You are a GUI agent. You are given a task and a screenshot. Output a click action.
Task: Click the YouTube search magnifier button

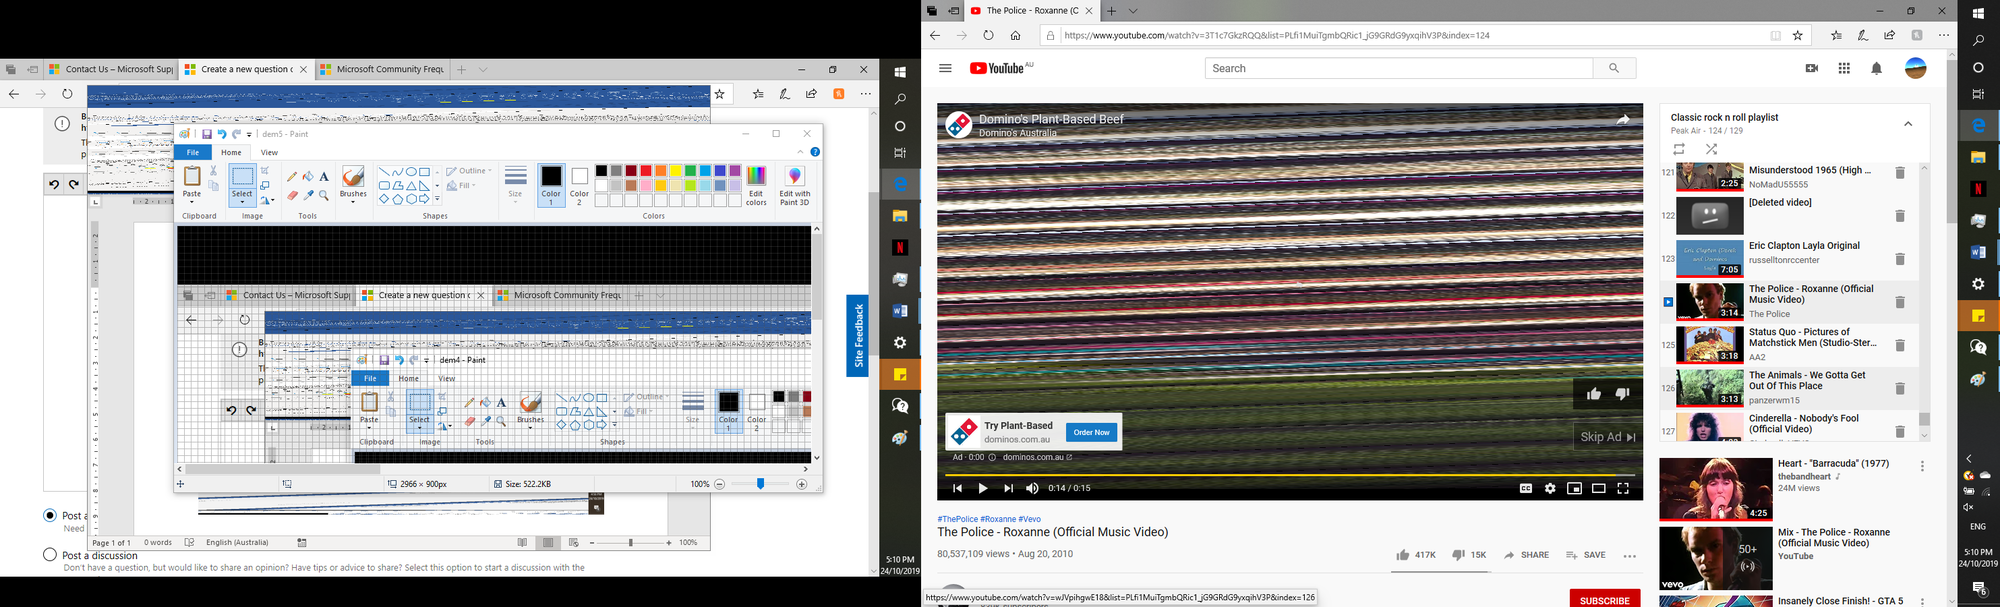1614,68
